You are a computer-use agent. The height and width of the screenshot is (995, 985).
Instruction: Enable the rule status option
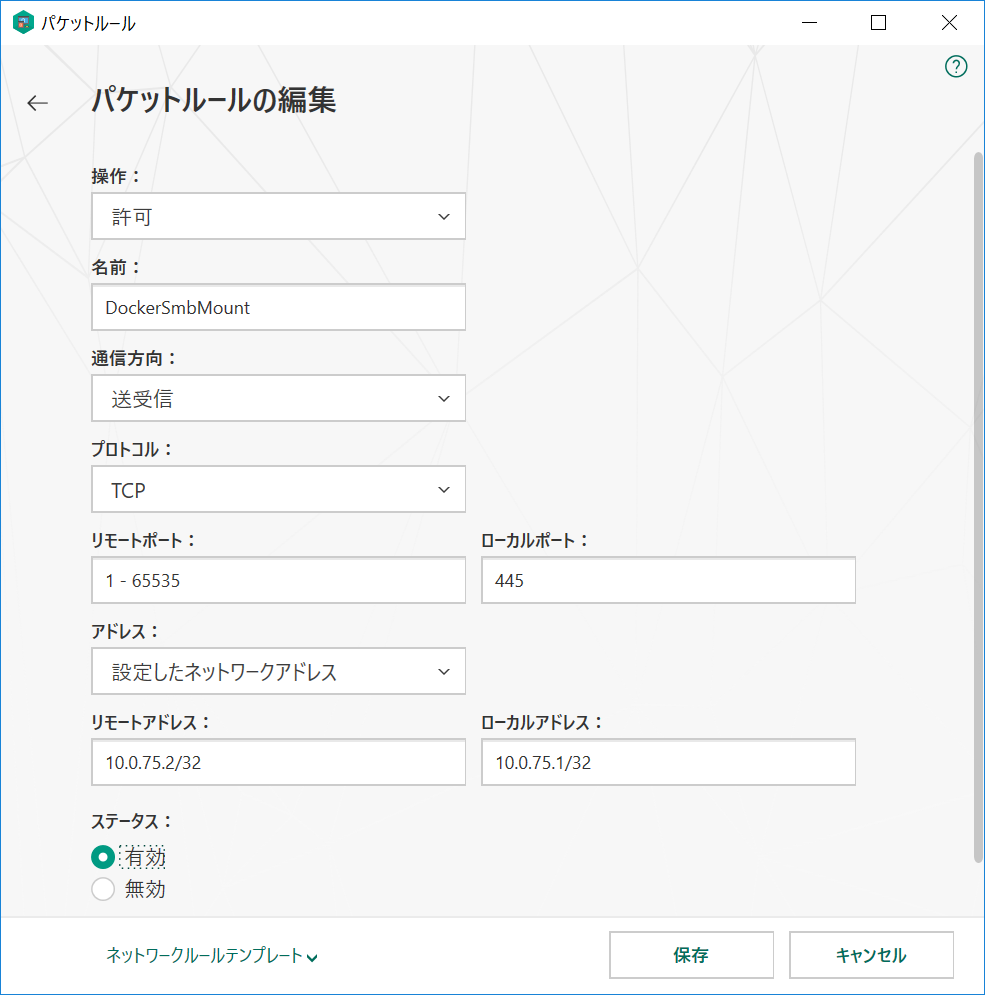[x=103, y=857]
